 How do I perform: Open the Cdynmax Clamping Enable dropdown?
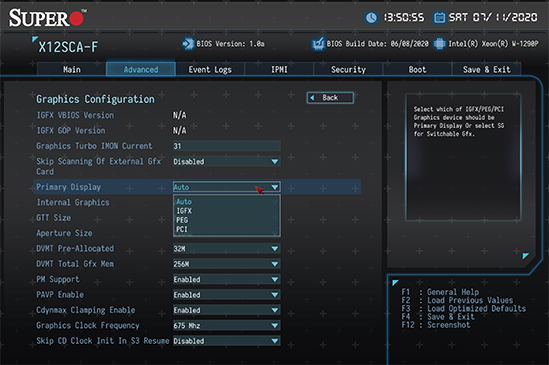coord(227,310)
